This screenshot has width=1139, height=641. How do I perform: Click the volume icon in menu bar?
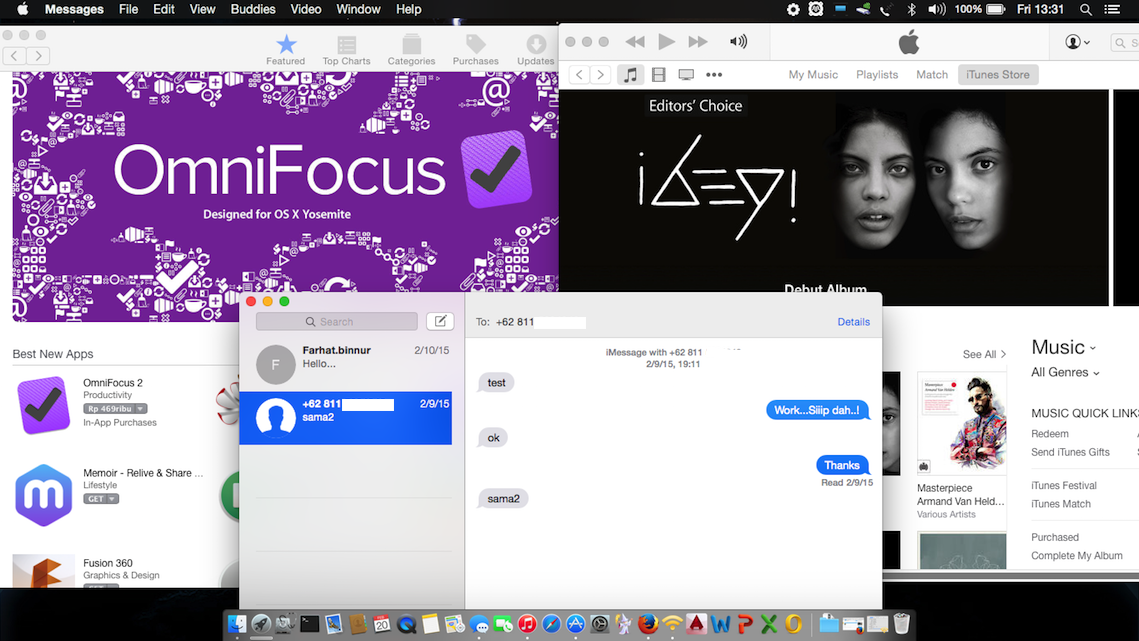click(x=936, y=9)
